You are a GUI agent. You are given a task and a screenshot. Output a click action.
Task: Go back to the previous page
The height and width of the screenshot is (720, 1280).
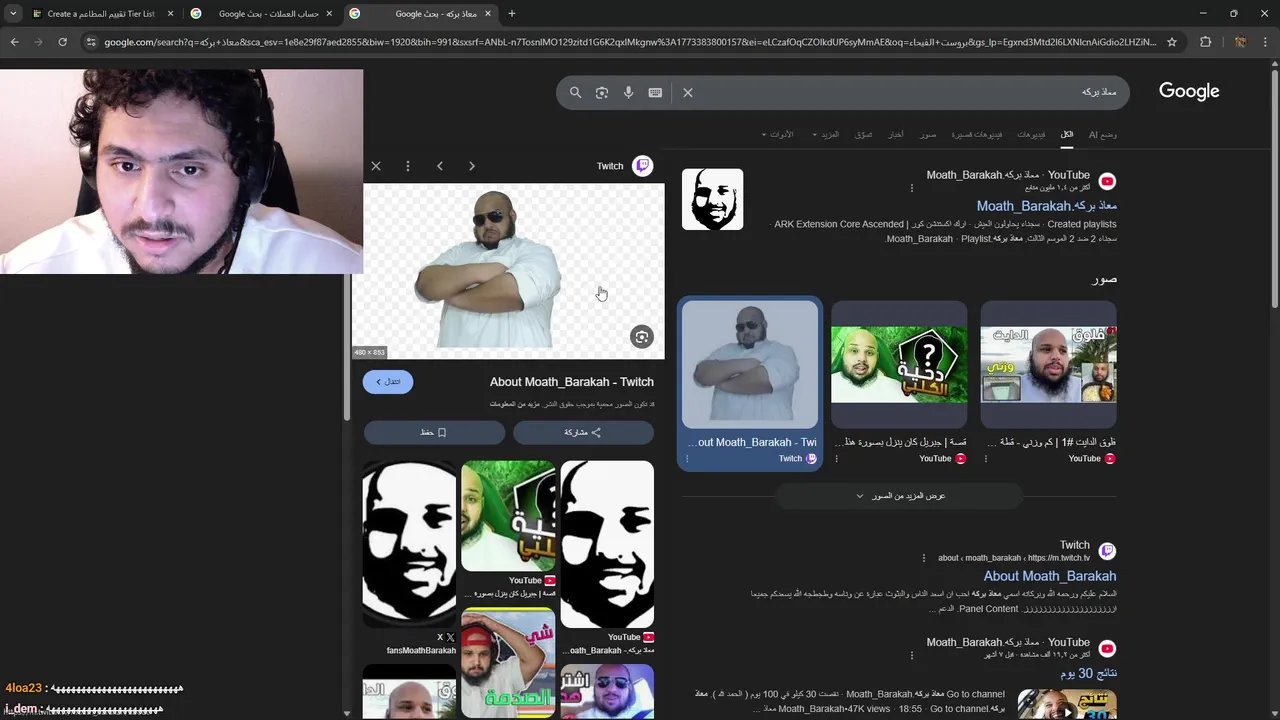14,42
